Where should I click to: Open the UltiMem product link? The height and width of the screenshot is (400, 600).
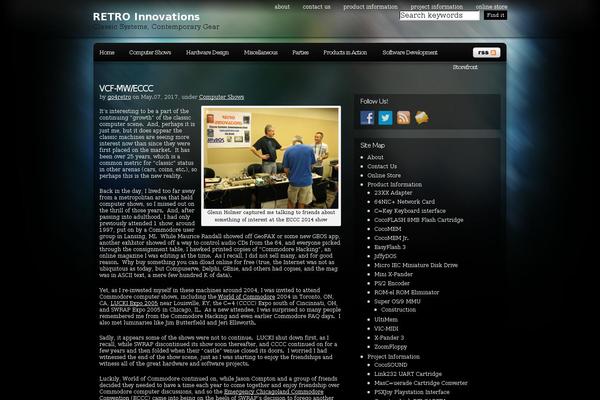coord(386,320)
